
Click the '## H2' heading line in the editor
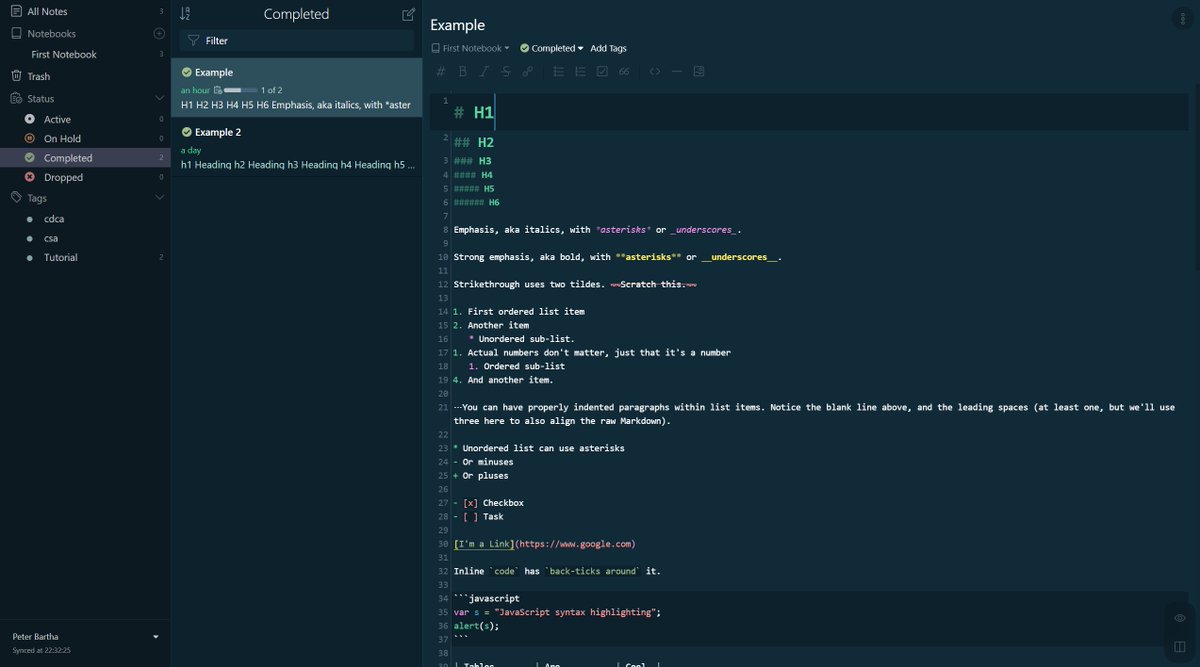474,142
